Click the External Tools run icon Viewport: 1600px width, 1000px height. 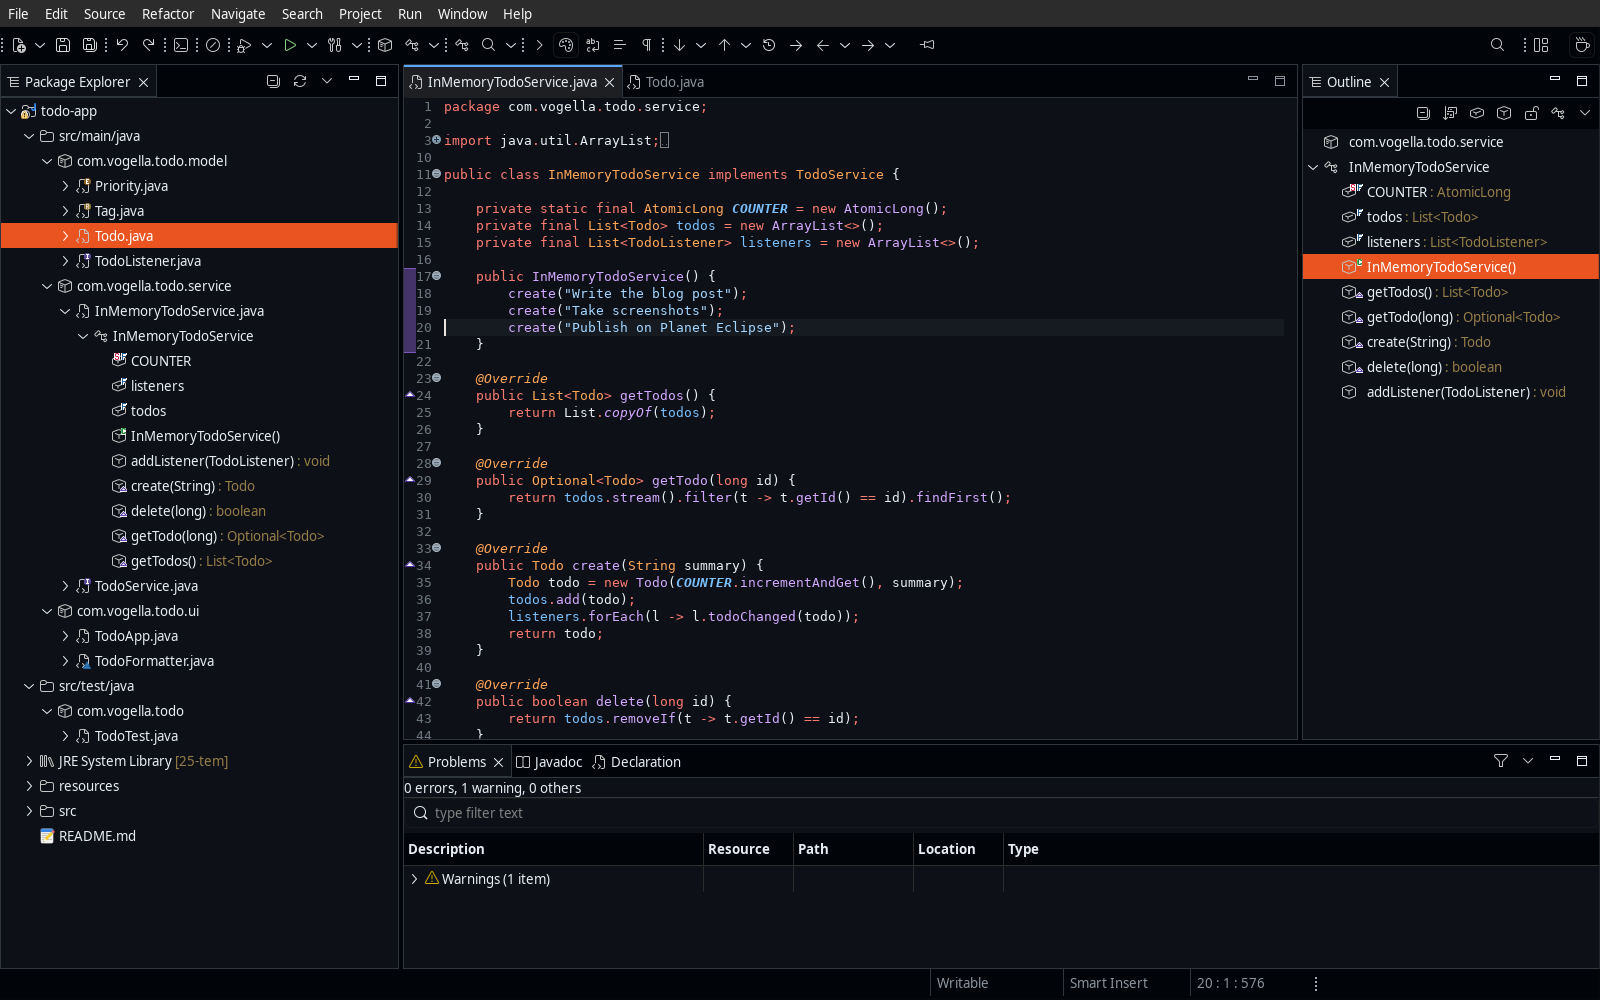(x=335, y=45)
